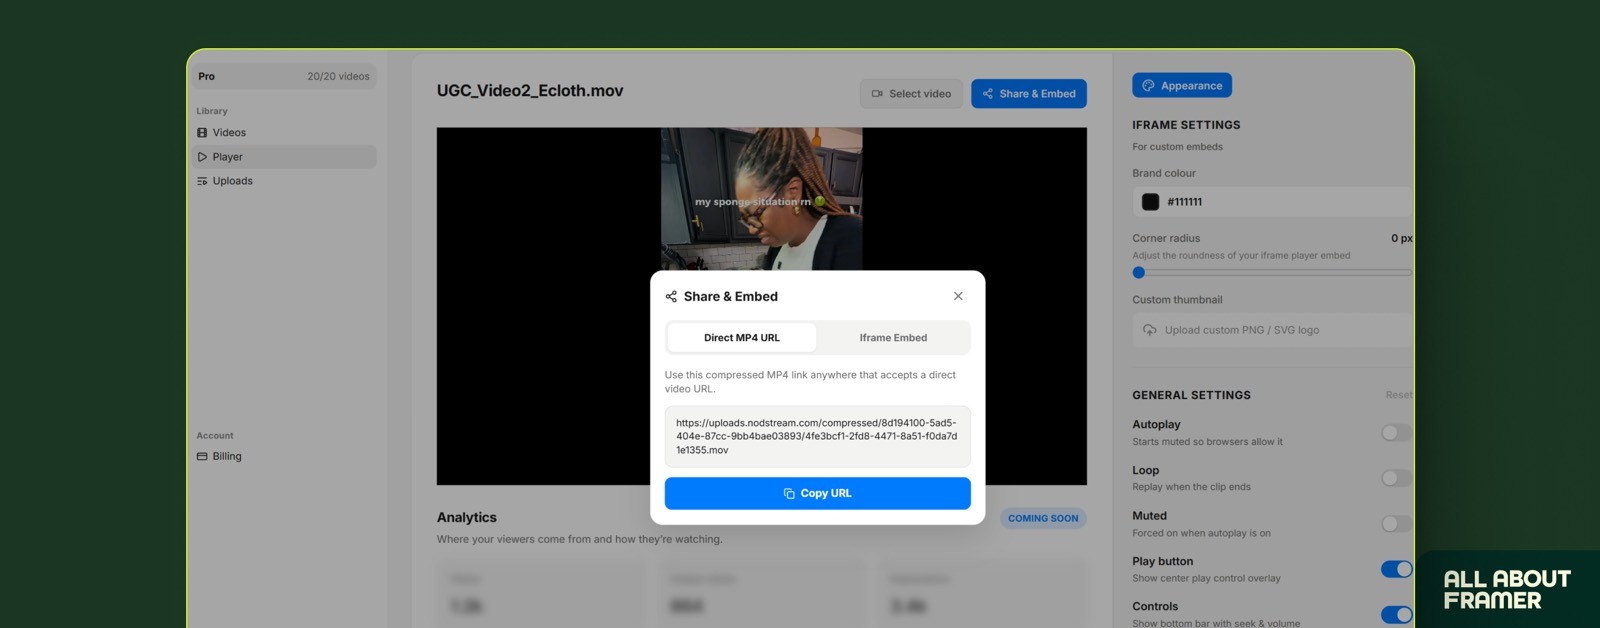The width and height of the screenshot is (1600, 628).
Task: Click the Analytics heading
Action: (x=467, y=517)
